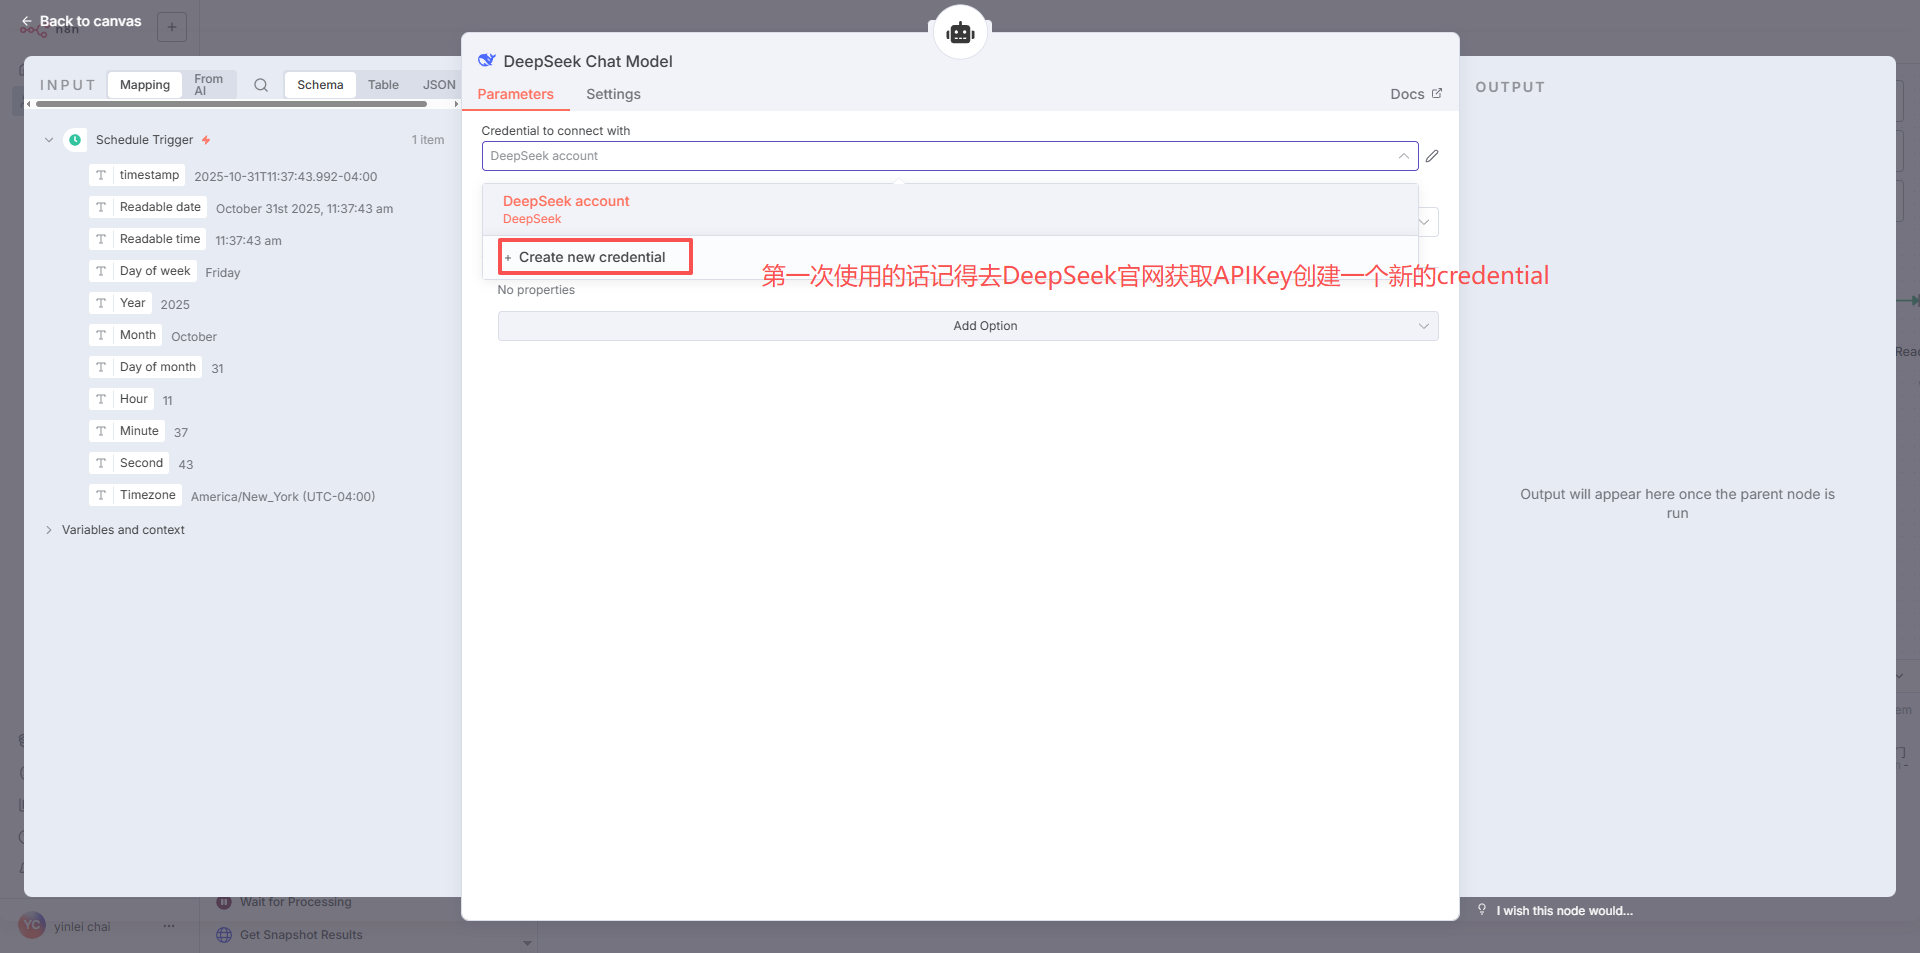Open the Settings tab
1920x953 pixels.
tap(613, 94)
